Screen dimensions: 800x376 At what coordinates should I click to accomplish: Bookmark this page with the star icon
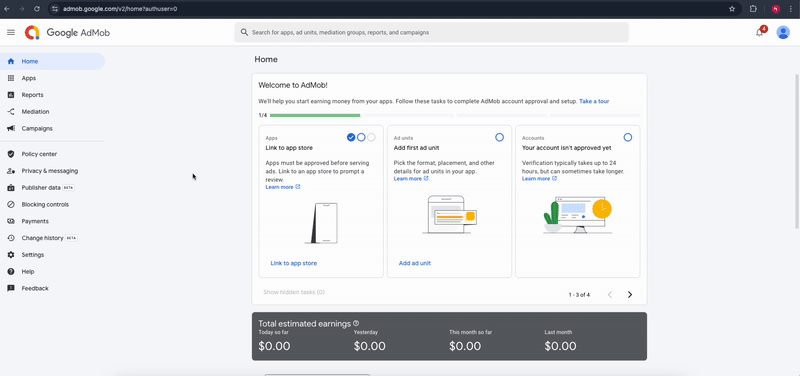732,9
